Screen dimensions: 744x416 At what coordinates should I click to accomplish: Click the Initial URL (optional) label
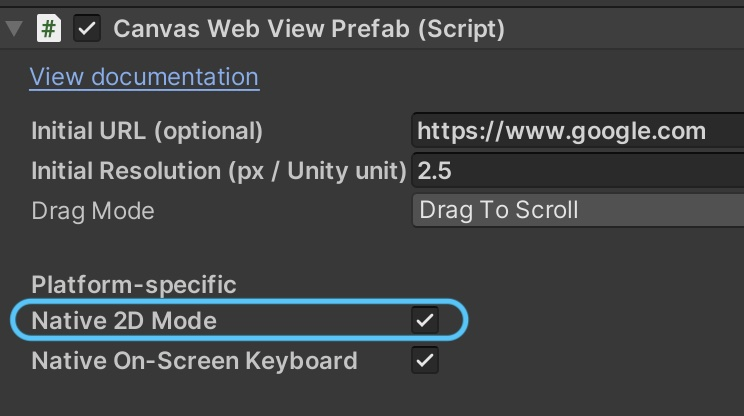(147, 131)
